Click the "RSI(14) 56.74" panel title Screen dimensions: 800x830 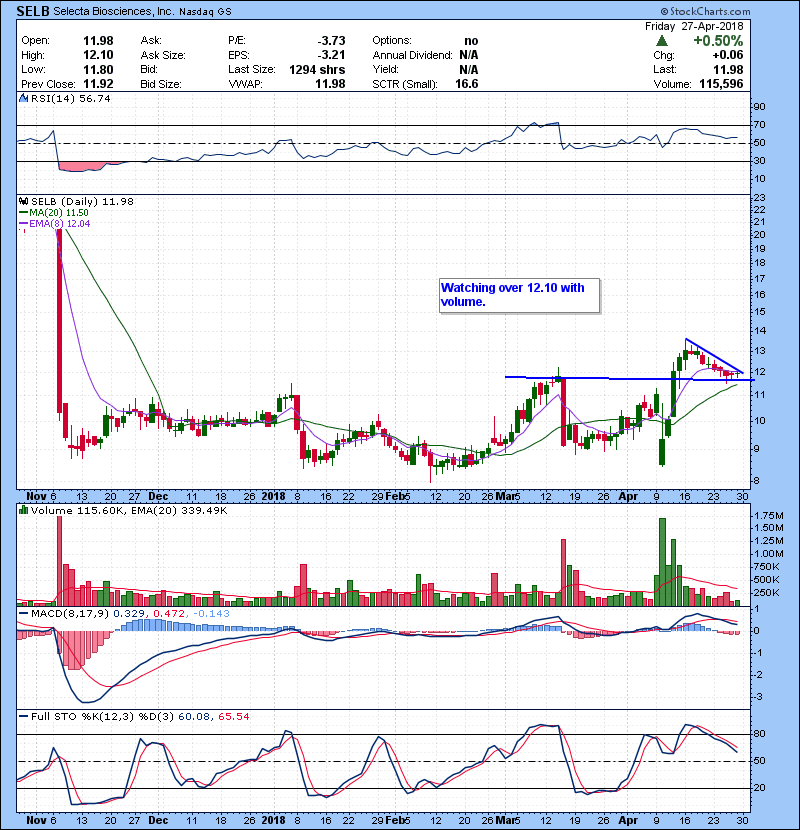coord(70,98)
